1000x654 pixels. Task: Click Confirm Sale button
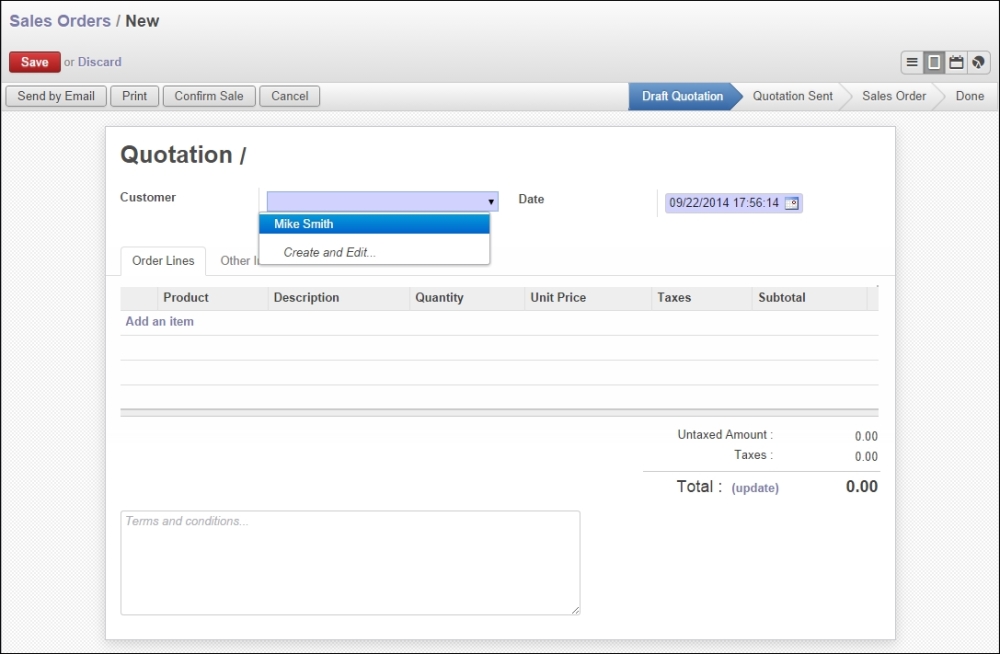pyautogui.click(x=208, y=96)
